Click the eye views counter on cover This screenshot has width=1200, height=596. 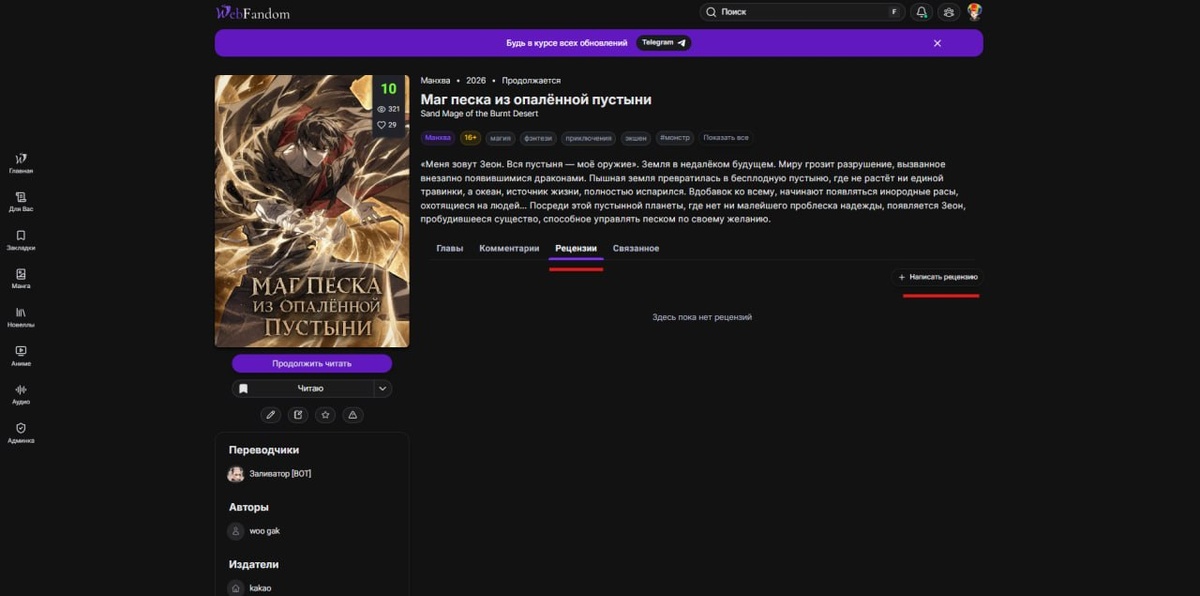click(388, 109)
